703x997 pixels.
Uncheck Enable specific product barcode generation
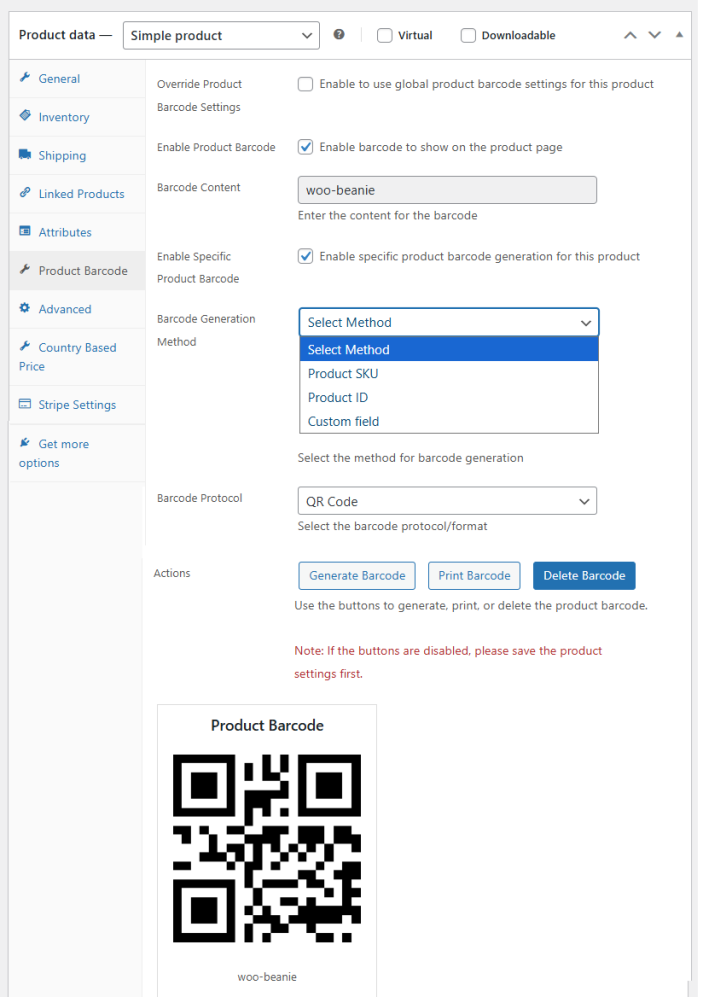(306, 256)
